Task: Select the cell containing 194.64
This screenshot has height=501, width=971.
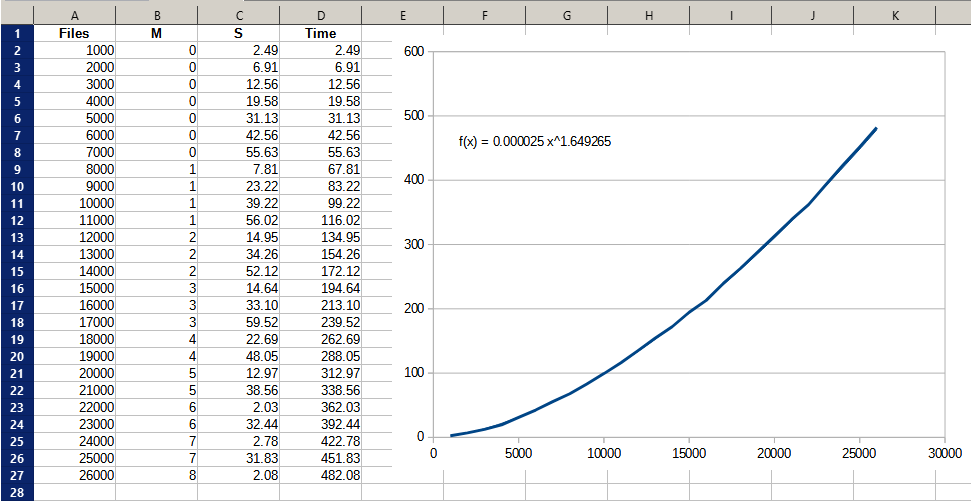Action: [321, 288]
